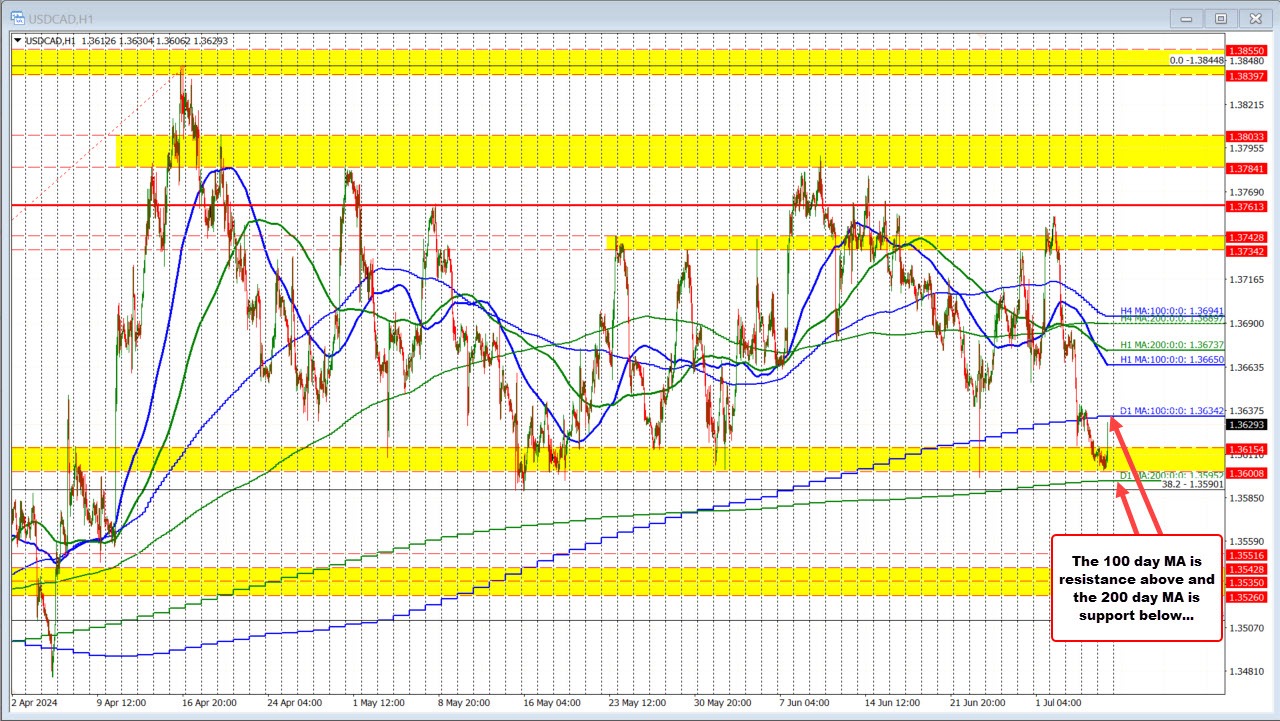
Task: Click the red level label 1.38033
Action: pyautogui.click(x=1248, y=137)
